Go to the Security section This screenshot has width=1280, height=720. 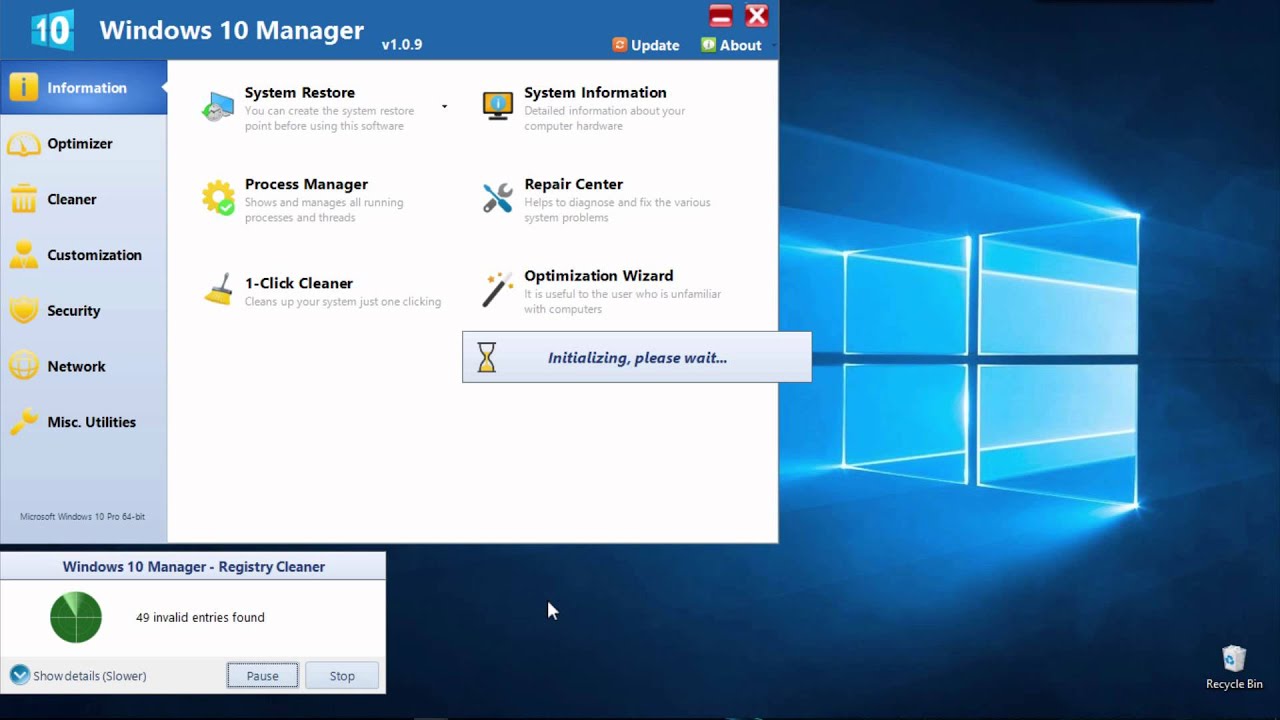(73, 311)
